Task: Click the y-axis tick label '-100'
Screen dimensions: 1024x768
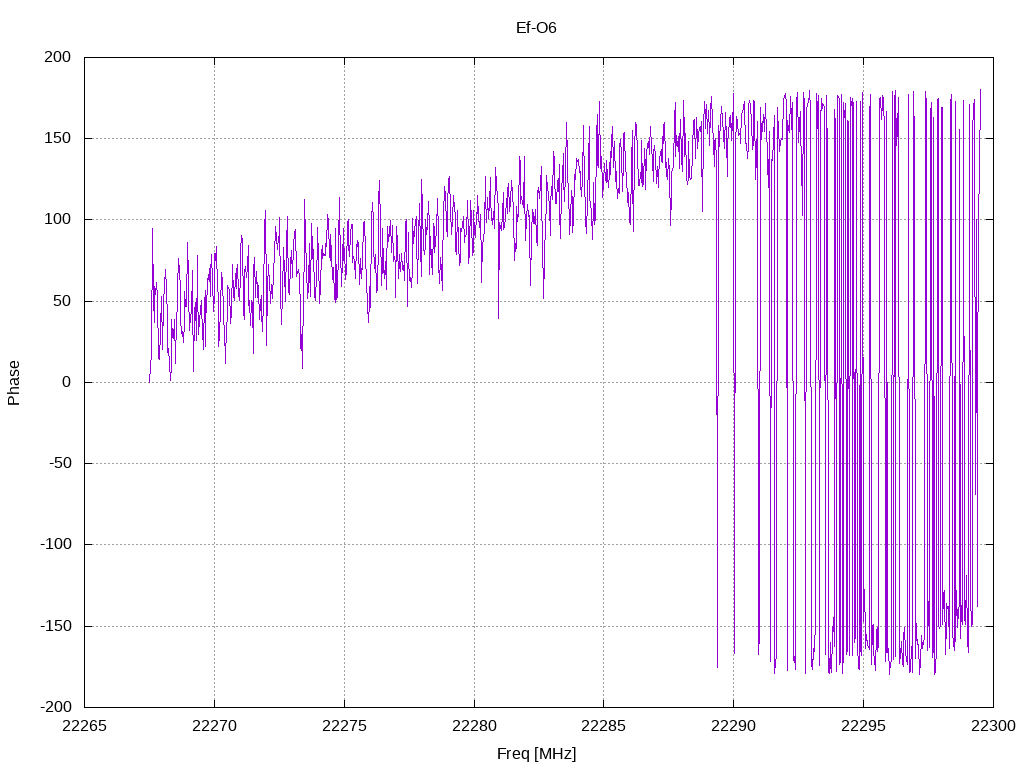Action: click(56, 544)
